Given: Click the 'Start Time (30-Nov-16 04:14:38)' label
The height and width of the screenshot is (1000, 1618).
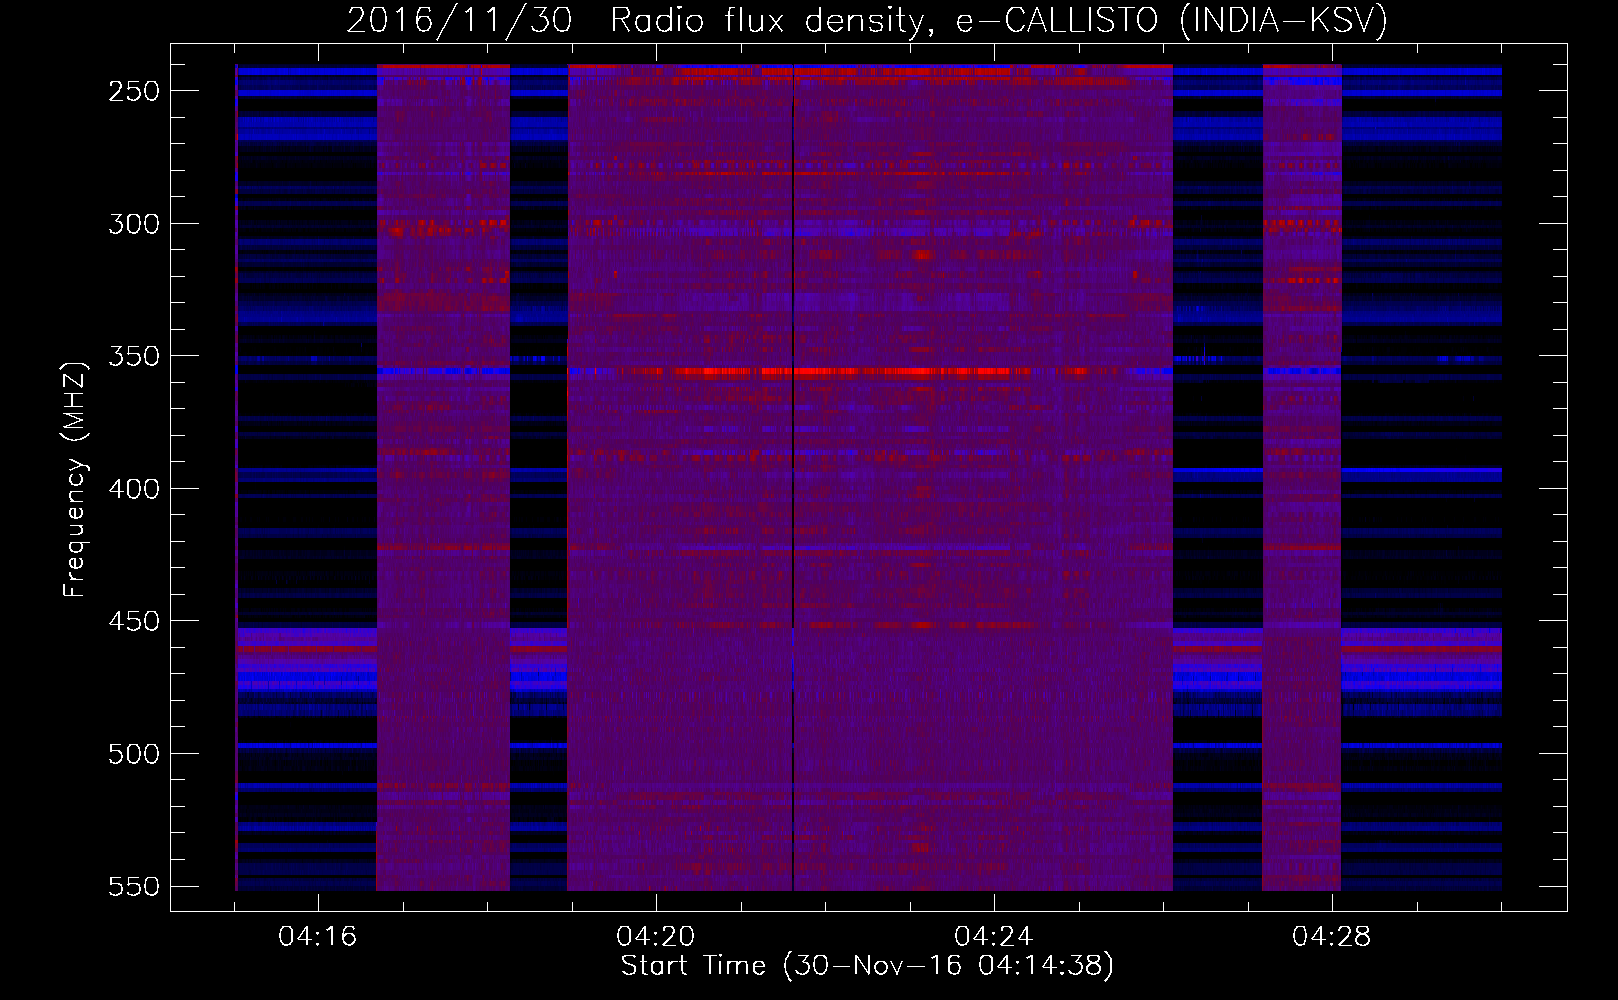Looking at the screenshot, I should coord(867,966).
